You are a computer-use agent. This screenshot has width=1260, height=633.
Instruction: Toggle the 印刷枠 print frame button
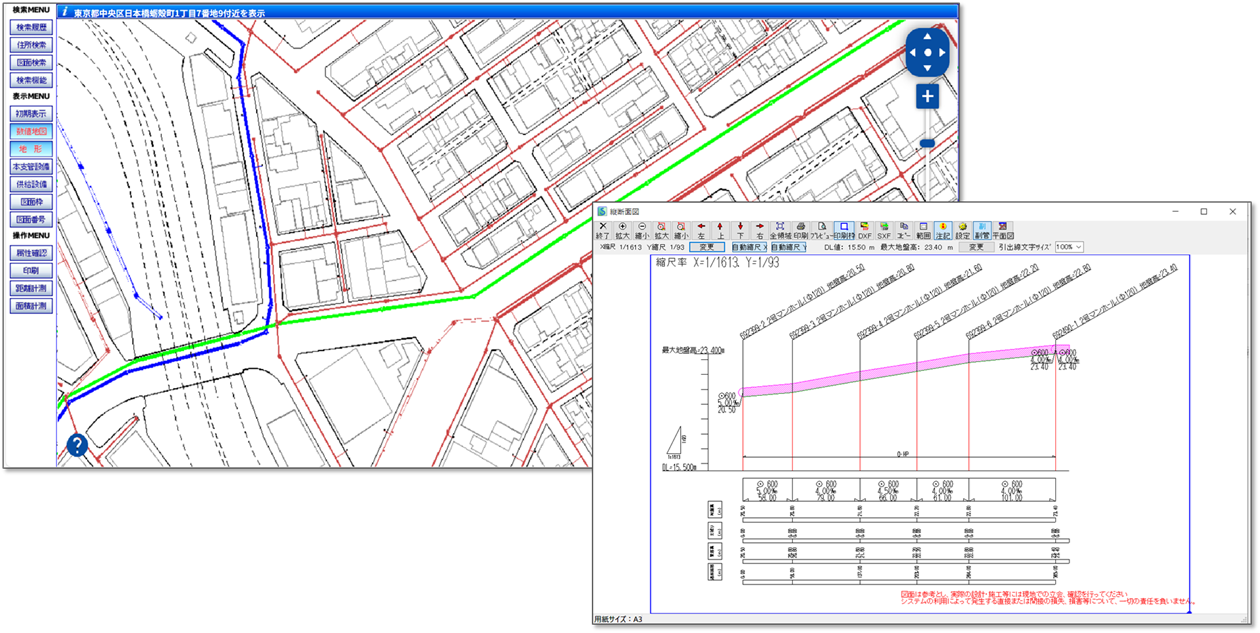click(843, 230)
